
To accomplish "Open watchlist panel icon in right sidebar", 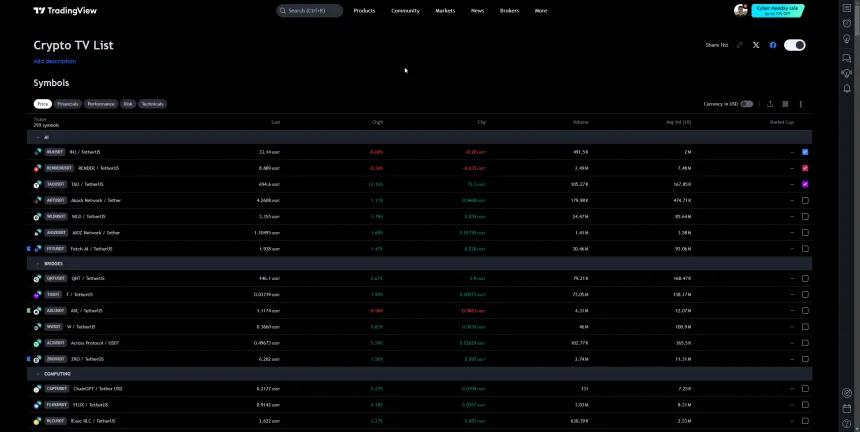I will [x=847, y=8].
